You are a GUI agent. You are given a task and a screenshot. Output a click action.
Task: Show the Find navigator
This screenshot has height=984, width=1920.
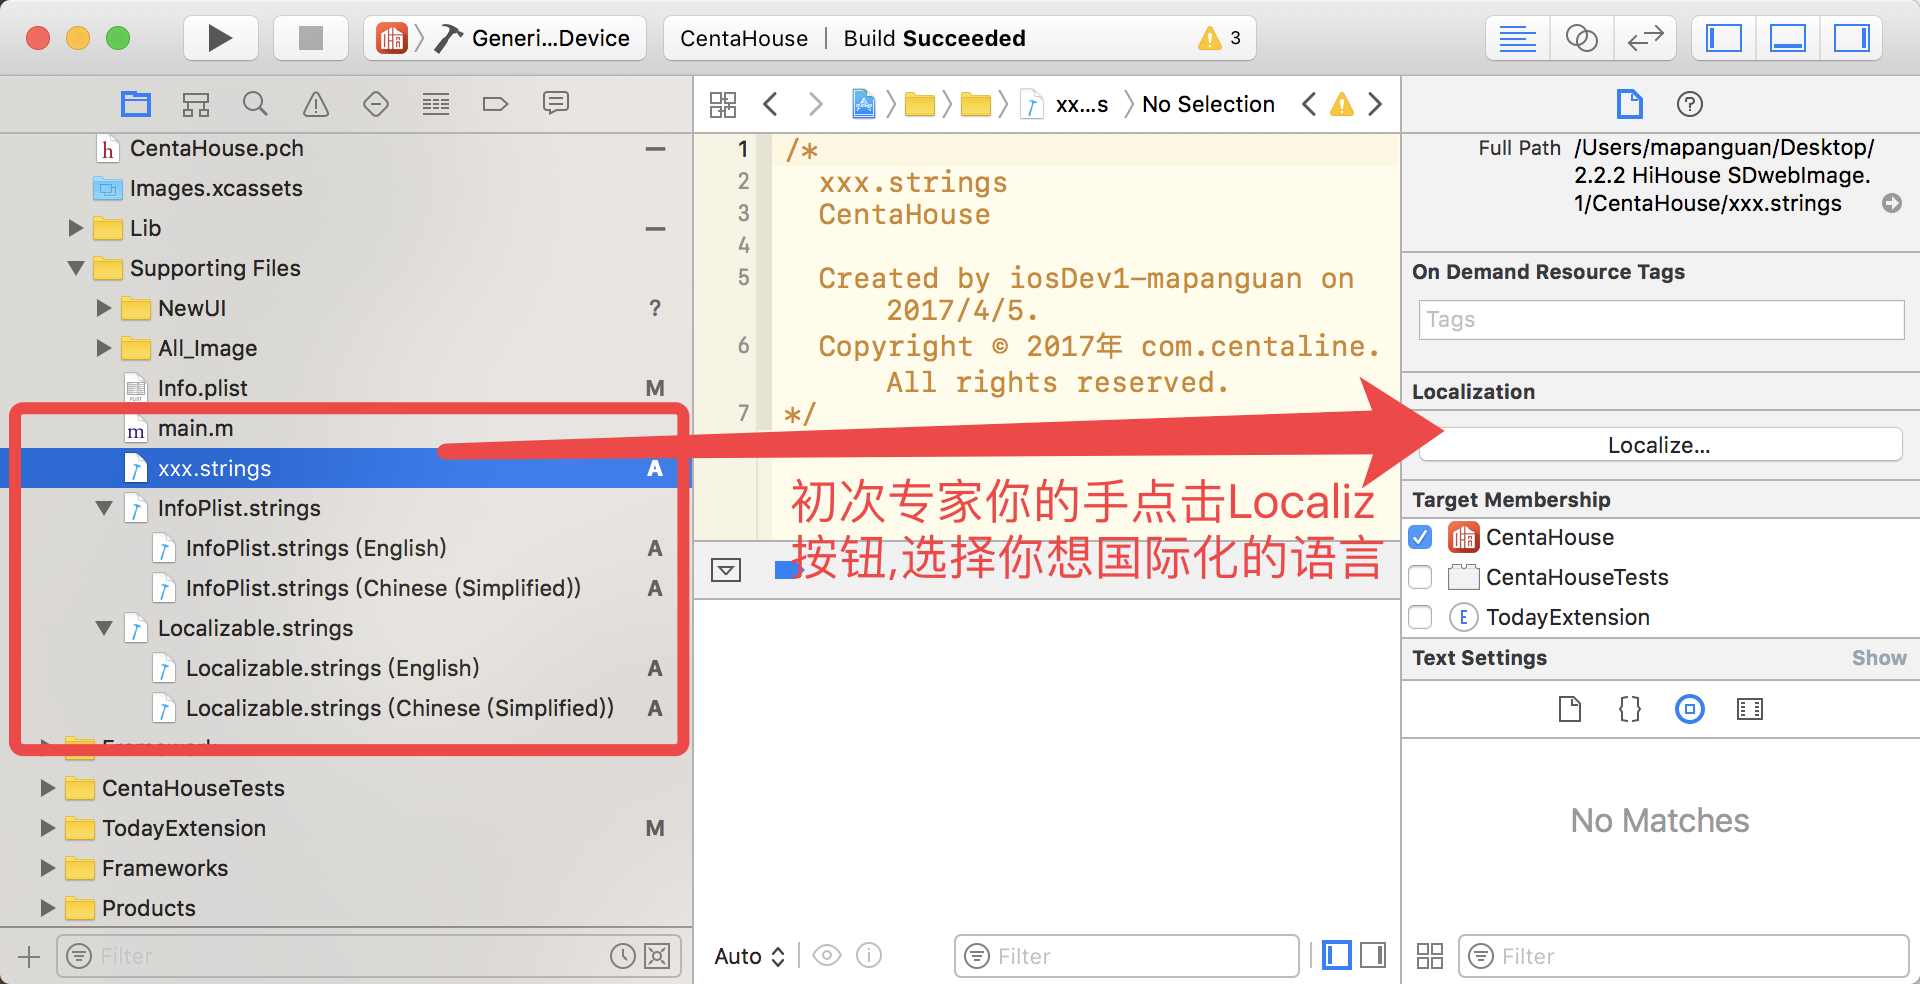click(x=256, y=104)
